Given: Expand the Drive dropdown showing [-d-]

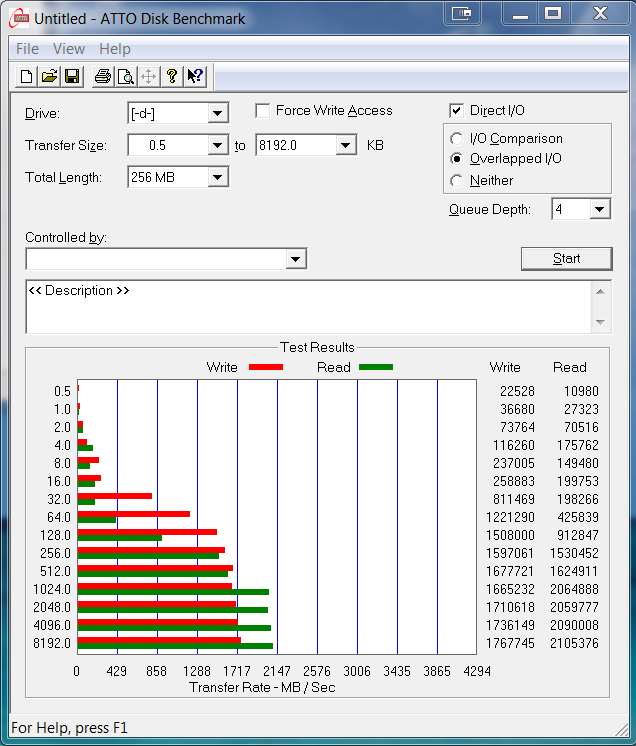Looking at the screenshot, I should click(x=217, y=113).
